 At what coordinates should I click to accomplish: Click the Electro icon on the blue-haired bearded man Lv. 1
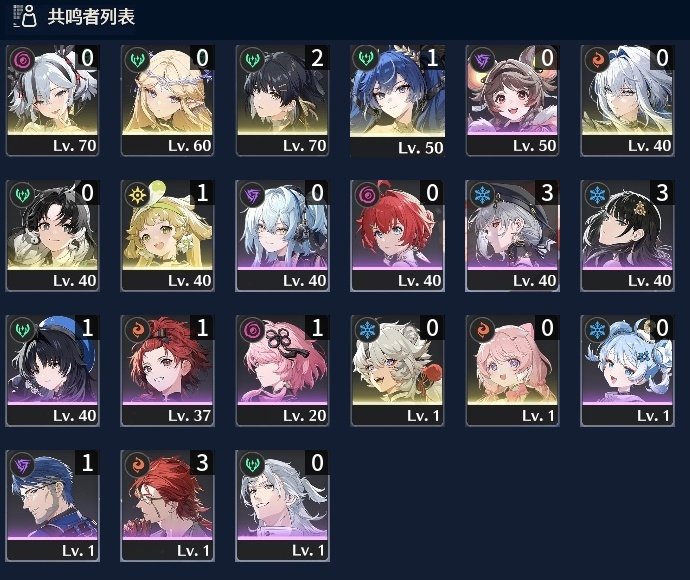(x=22, y=464)
